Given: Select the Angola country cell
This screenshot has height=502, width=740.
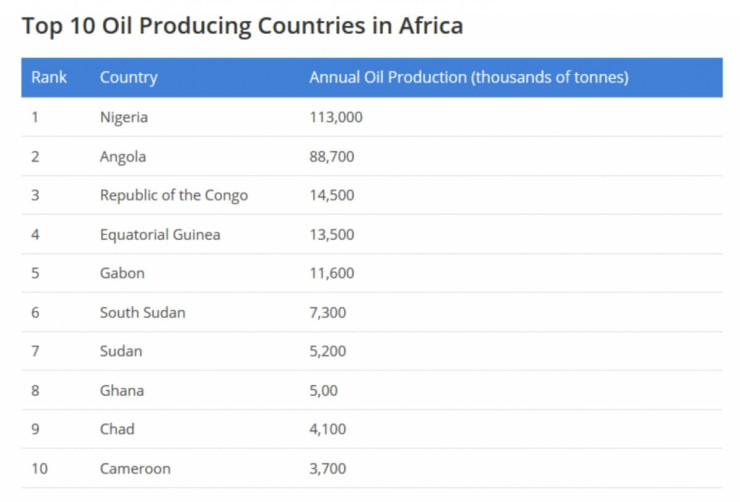Looking at the screenshot, I should (123, 156).
